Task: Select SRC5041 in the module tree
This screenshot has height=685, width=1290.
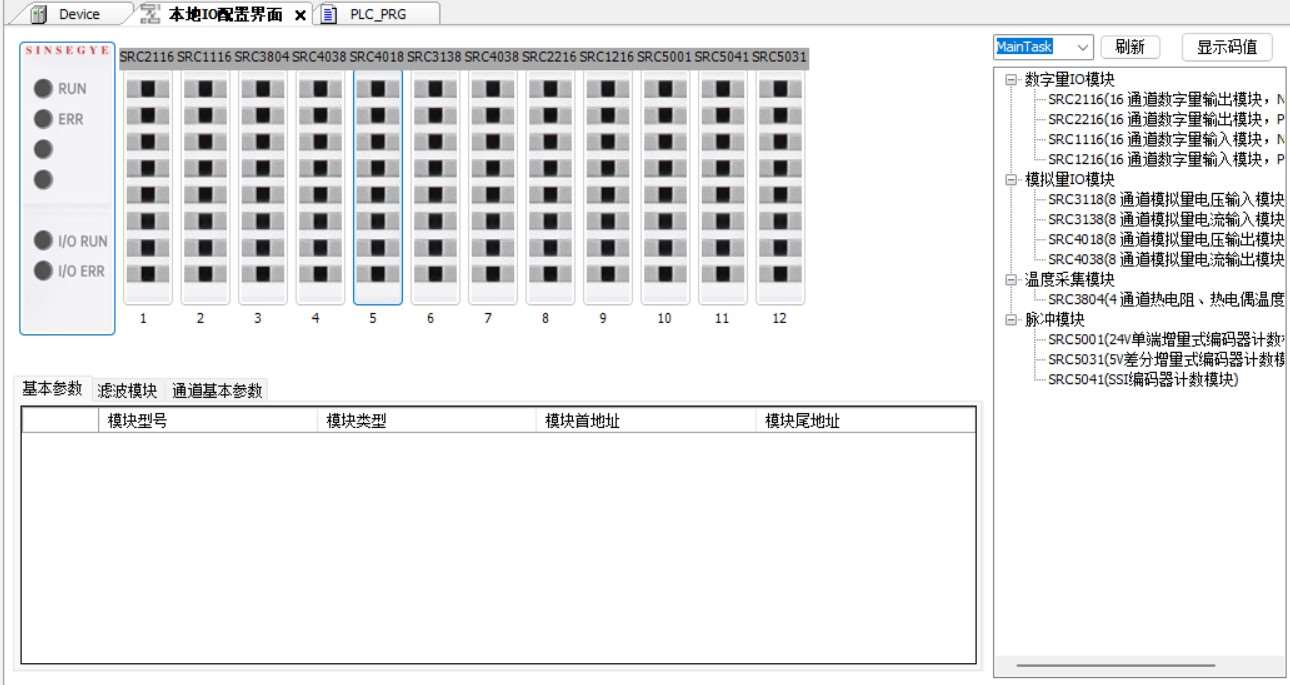Action: click(1143, 379)
